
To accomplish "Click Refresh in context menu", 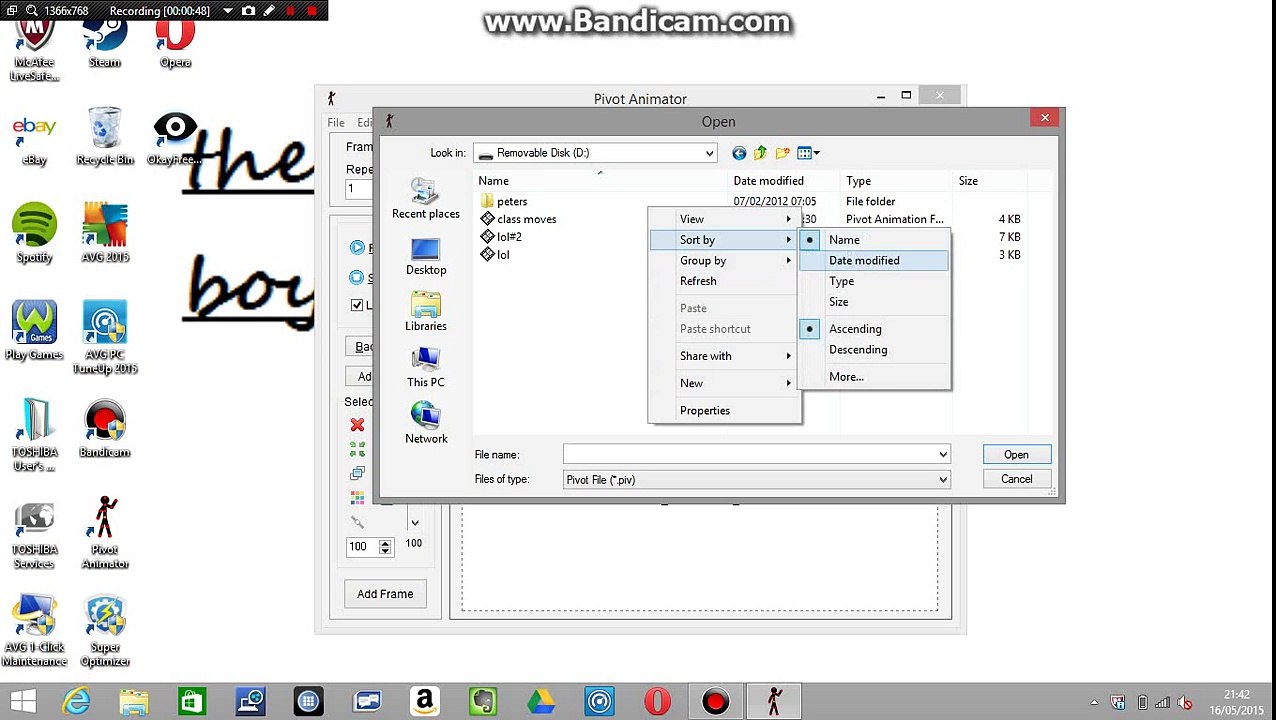I will 724,281.
